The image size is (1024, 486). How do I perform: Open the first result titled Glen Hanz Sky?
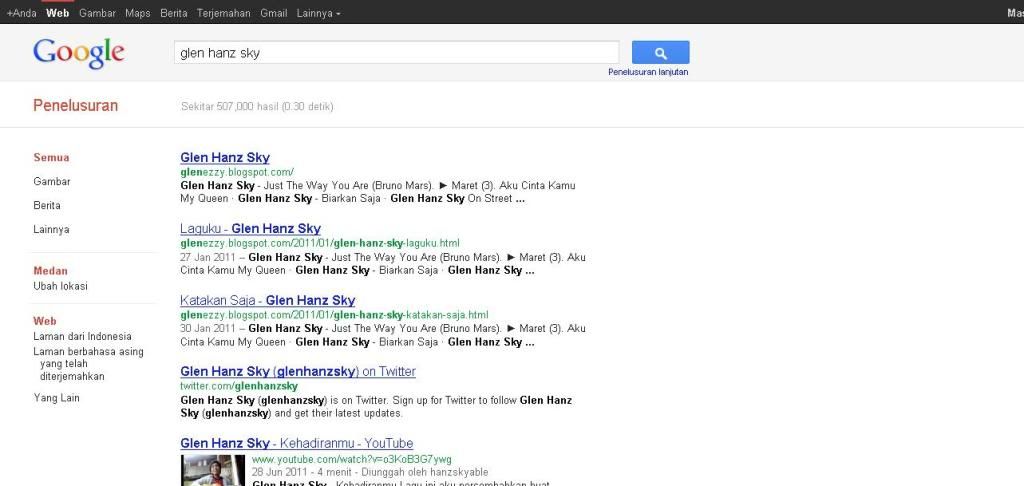click(x=225, y=157)
